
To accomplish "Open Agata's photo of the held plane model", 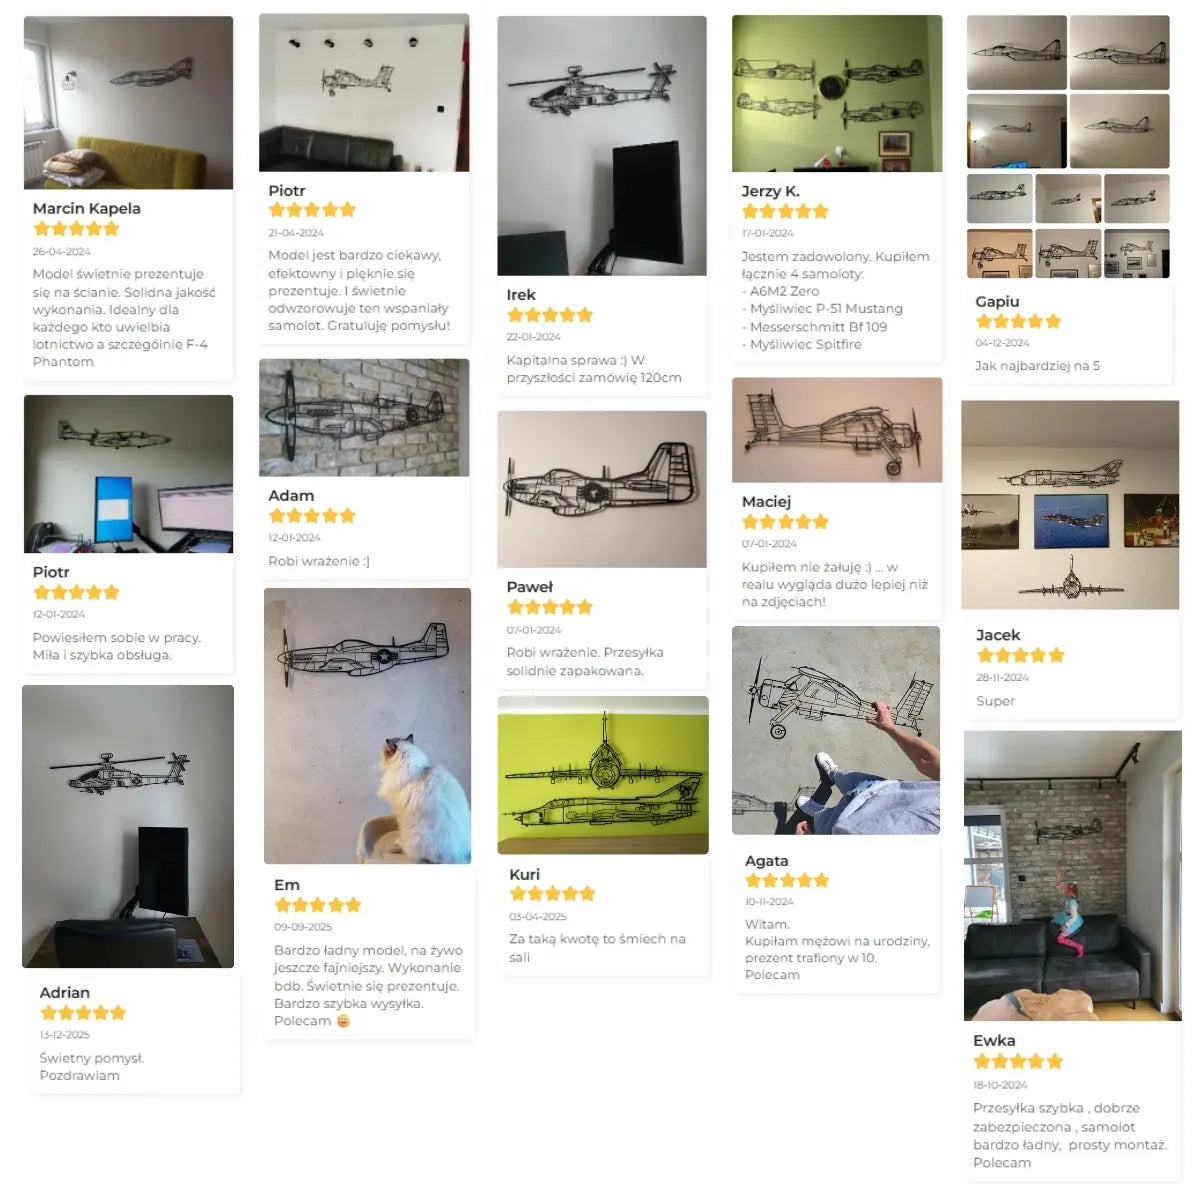I will (836, 731).
